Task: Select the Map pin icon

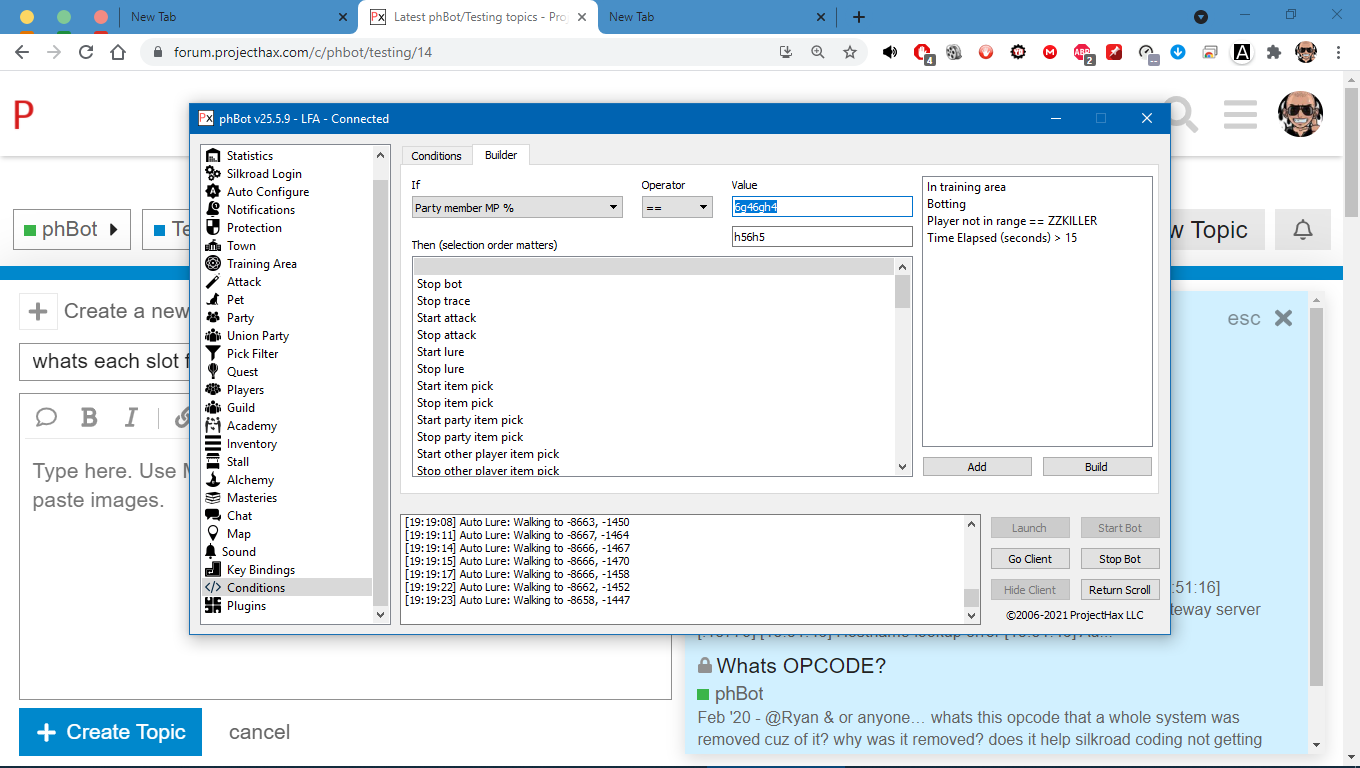Action: [x=212, y=534]
